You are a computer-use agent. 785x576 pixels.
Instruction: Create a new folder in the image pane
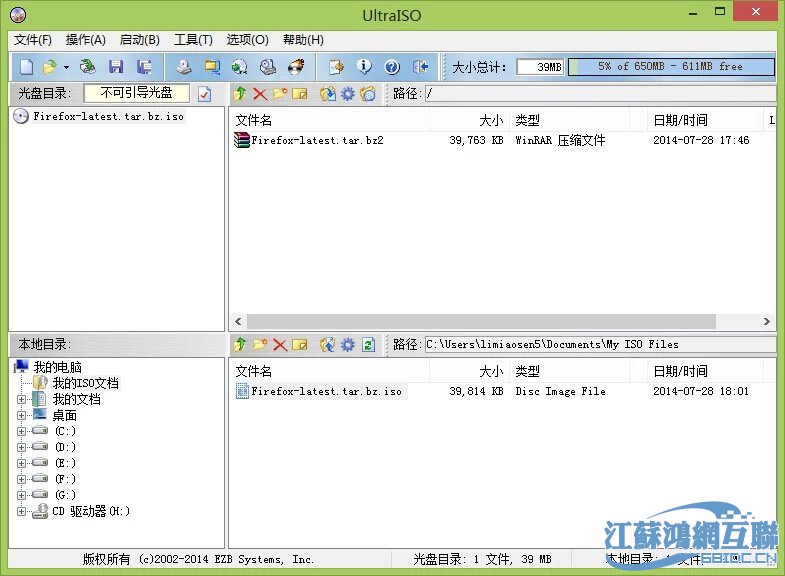280,94
